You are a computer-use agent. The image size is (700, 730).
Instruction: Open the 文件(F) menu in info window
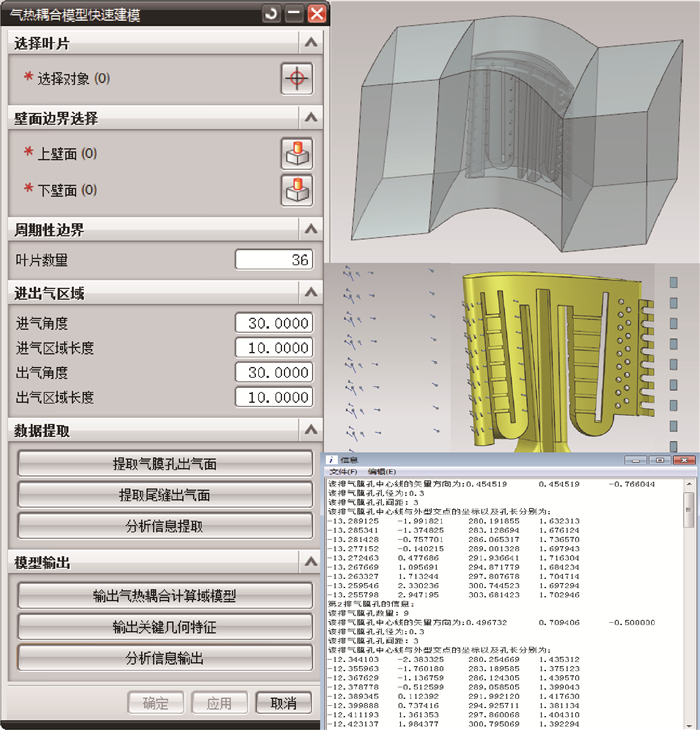tap(343, 471)
